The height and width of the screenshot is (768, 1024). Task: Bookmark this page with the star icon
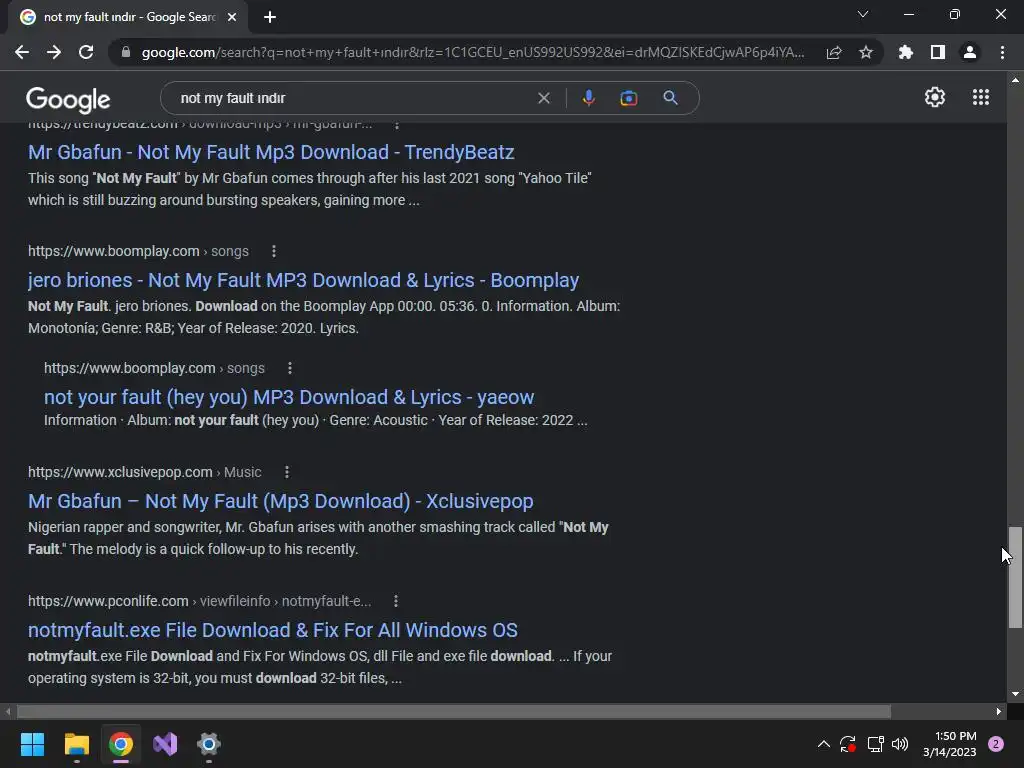(x=866, y=52)
